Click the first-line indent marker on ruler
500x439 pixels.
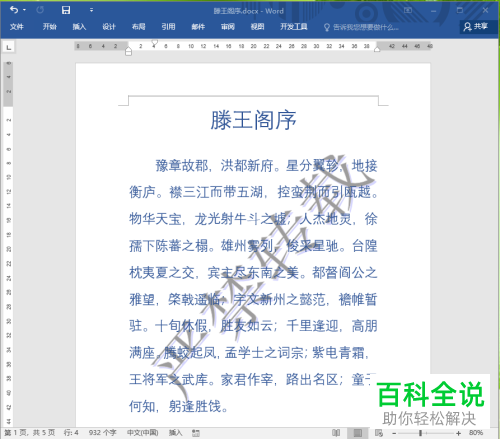coord(154,43)
